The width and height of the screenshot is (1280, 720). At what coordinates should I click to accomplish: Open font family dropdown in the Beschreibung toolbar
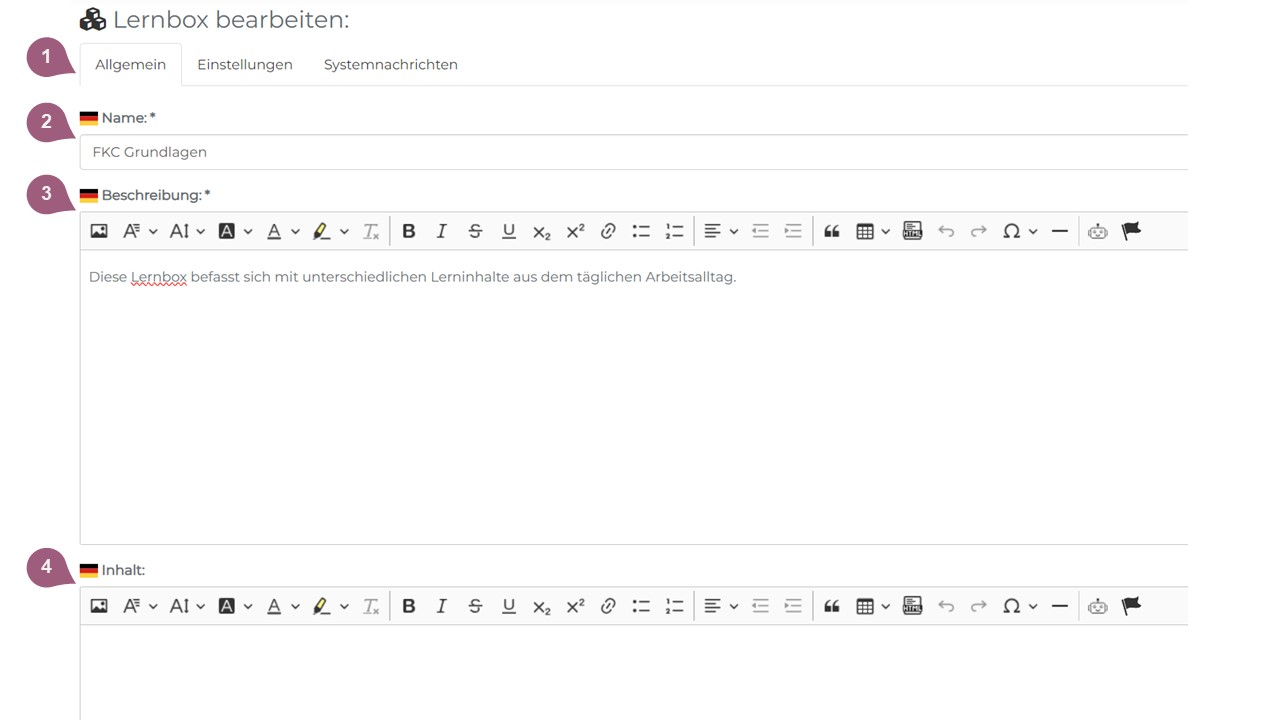[139, 231]
